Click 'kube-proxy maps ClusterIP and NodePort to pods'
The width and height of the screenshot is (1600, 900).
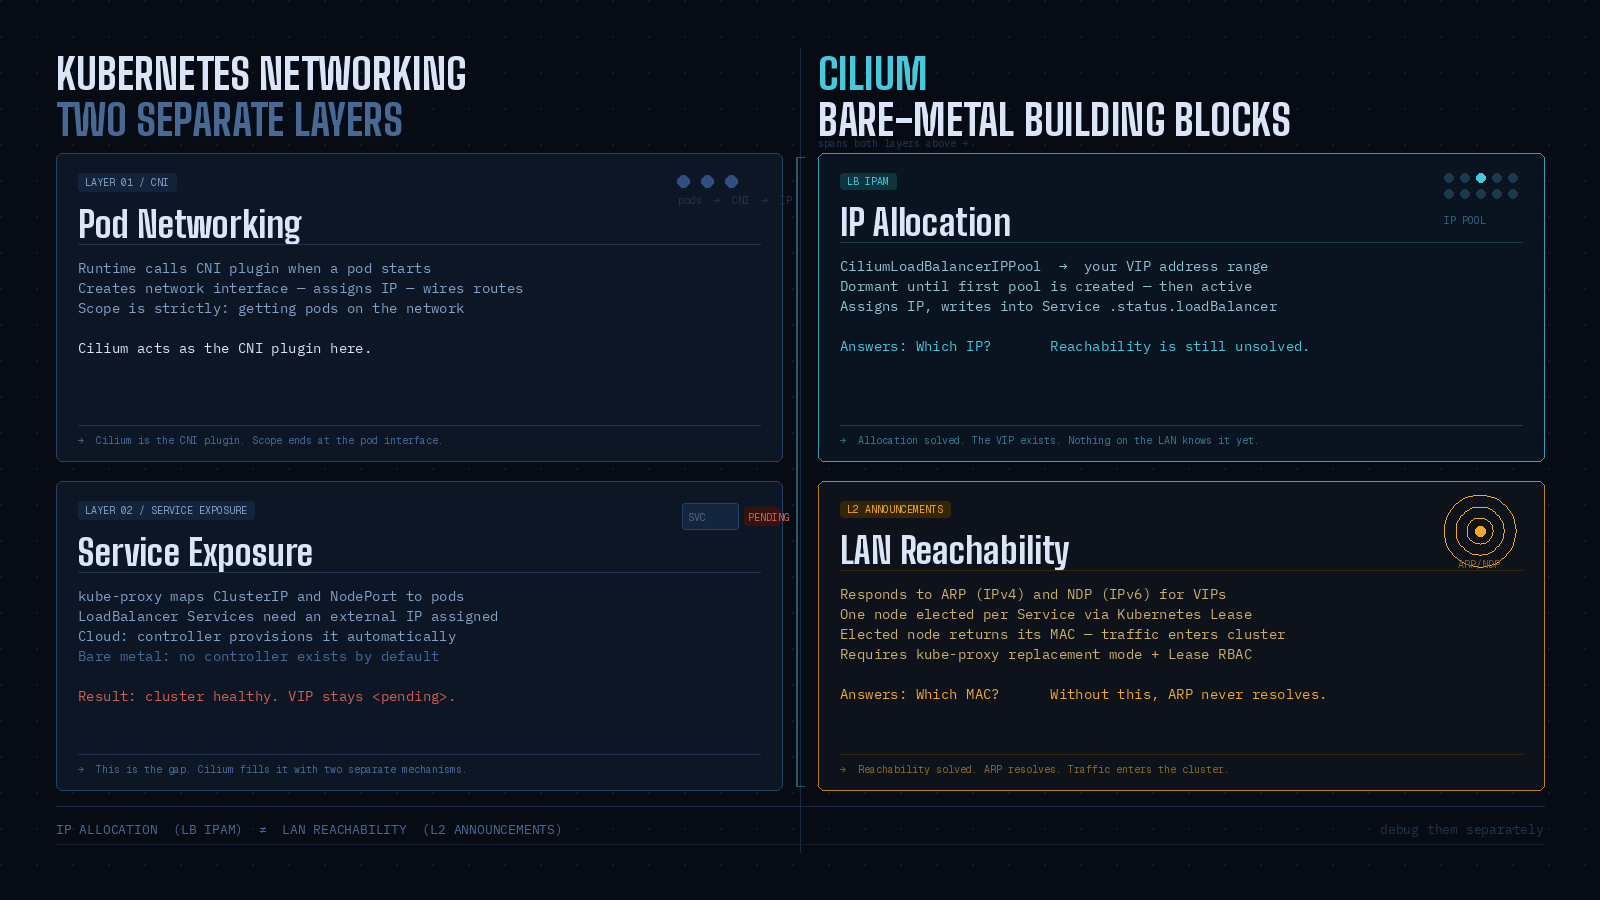pyautogui.click(x=271, y=596)
